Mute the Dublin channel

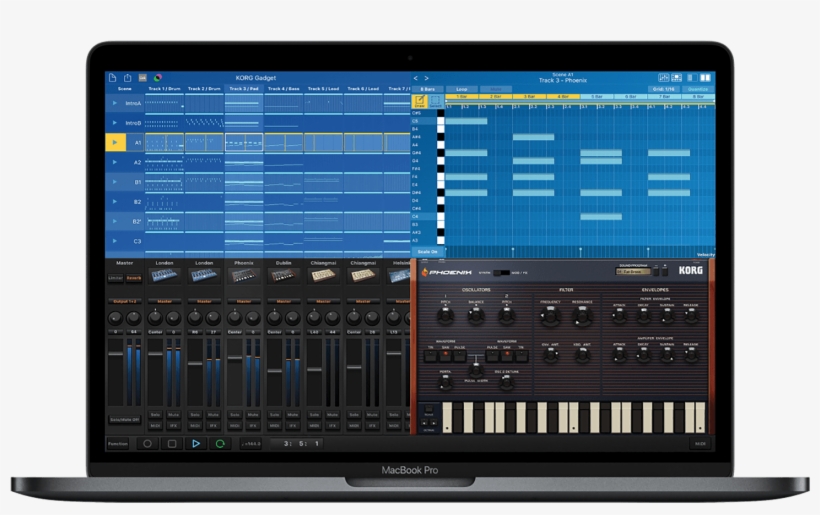click(x=293, y=415)
